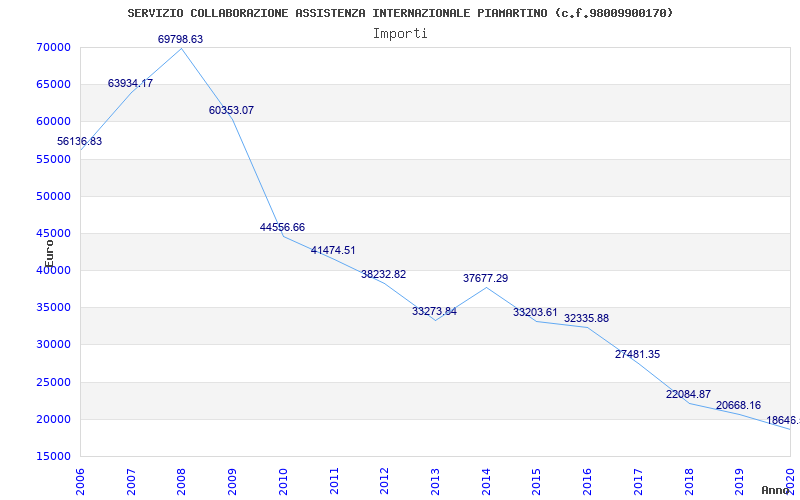The image size is (800, 500).
Task: Click x-axis year 2017
Action: pyautogui.click(x=638, y=481)
